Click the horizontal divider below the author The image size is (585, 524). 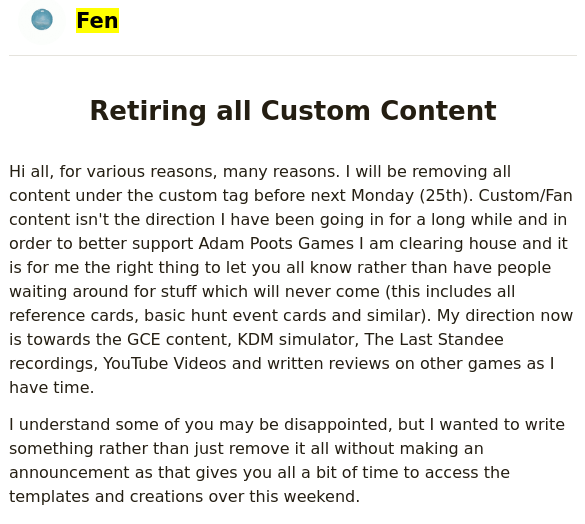(293, 56)
